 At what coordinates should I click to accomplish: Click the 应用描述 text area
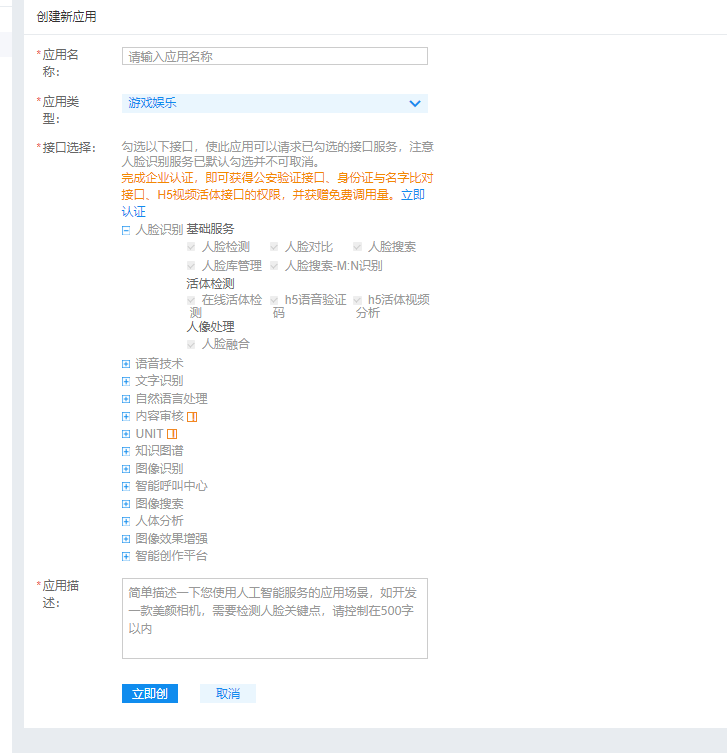pos(275,619)
